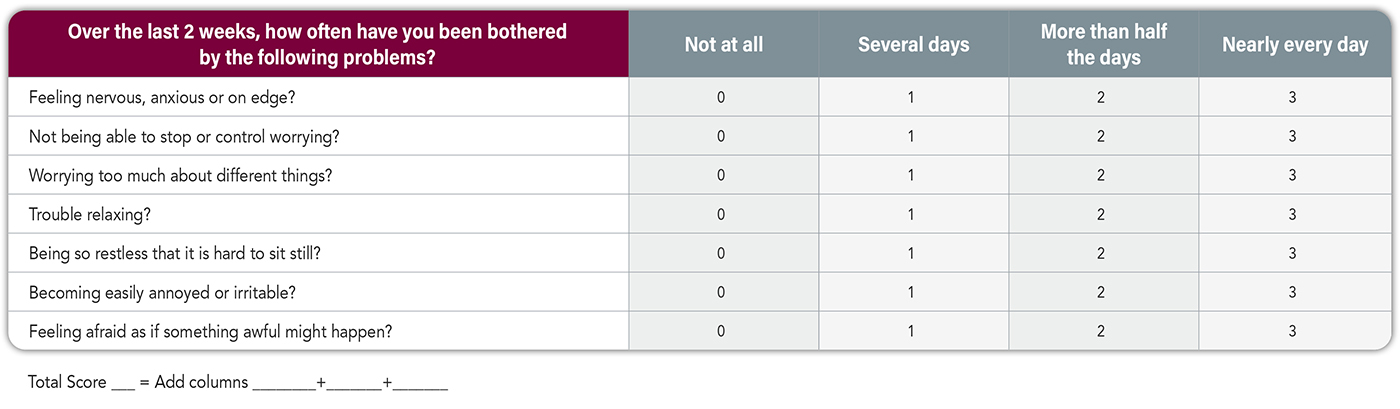Select score 0 for feeling nervous, anxious
1400x409 pixels.
[721, 98]
